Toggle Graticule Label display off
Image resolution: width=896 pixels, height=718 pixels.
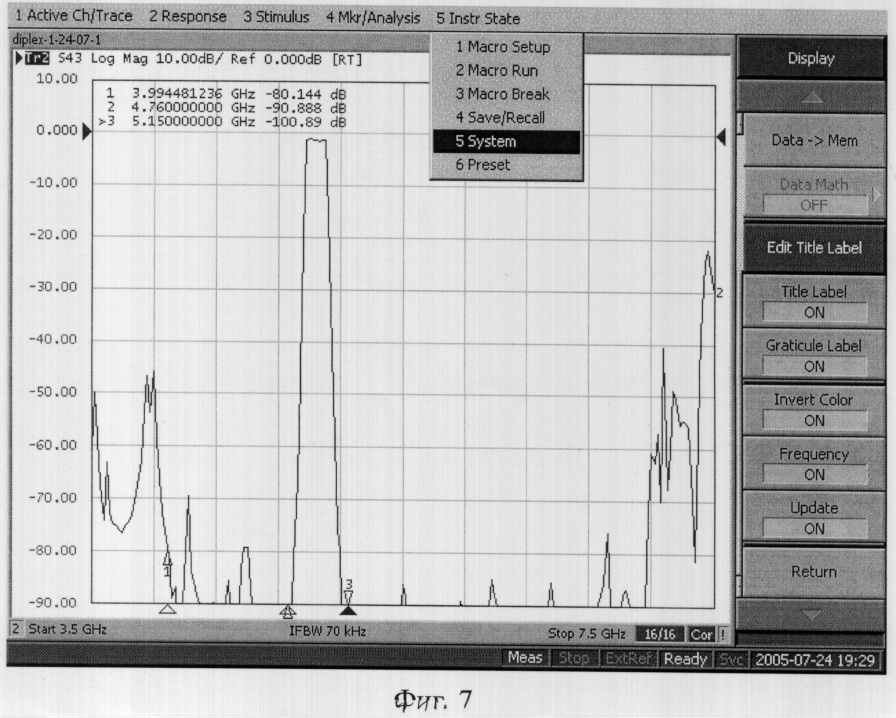coord(812,355)
